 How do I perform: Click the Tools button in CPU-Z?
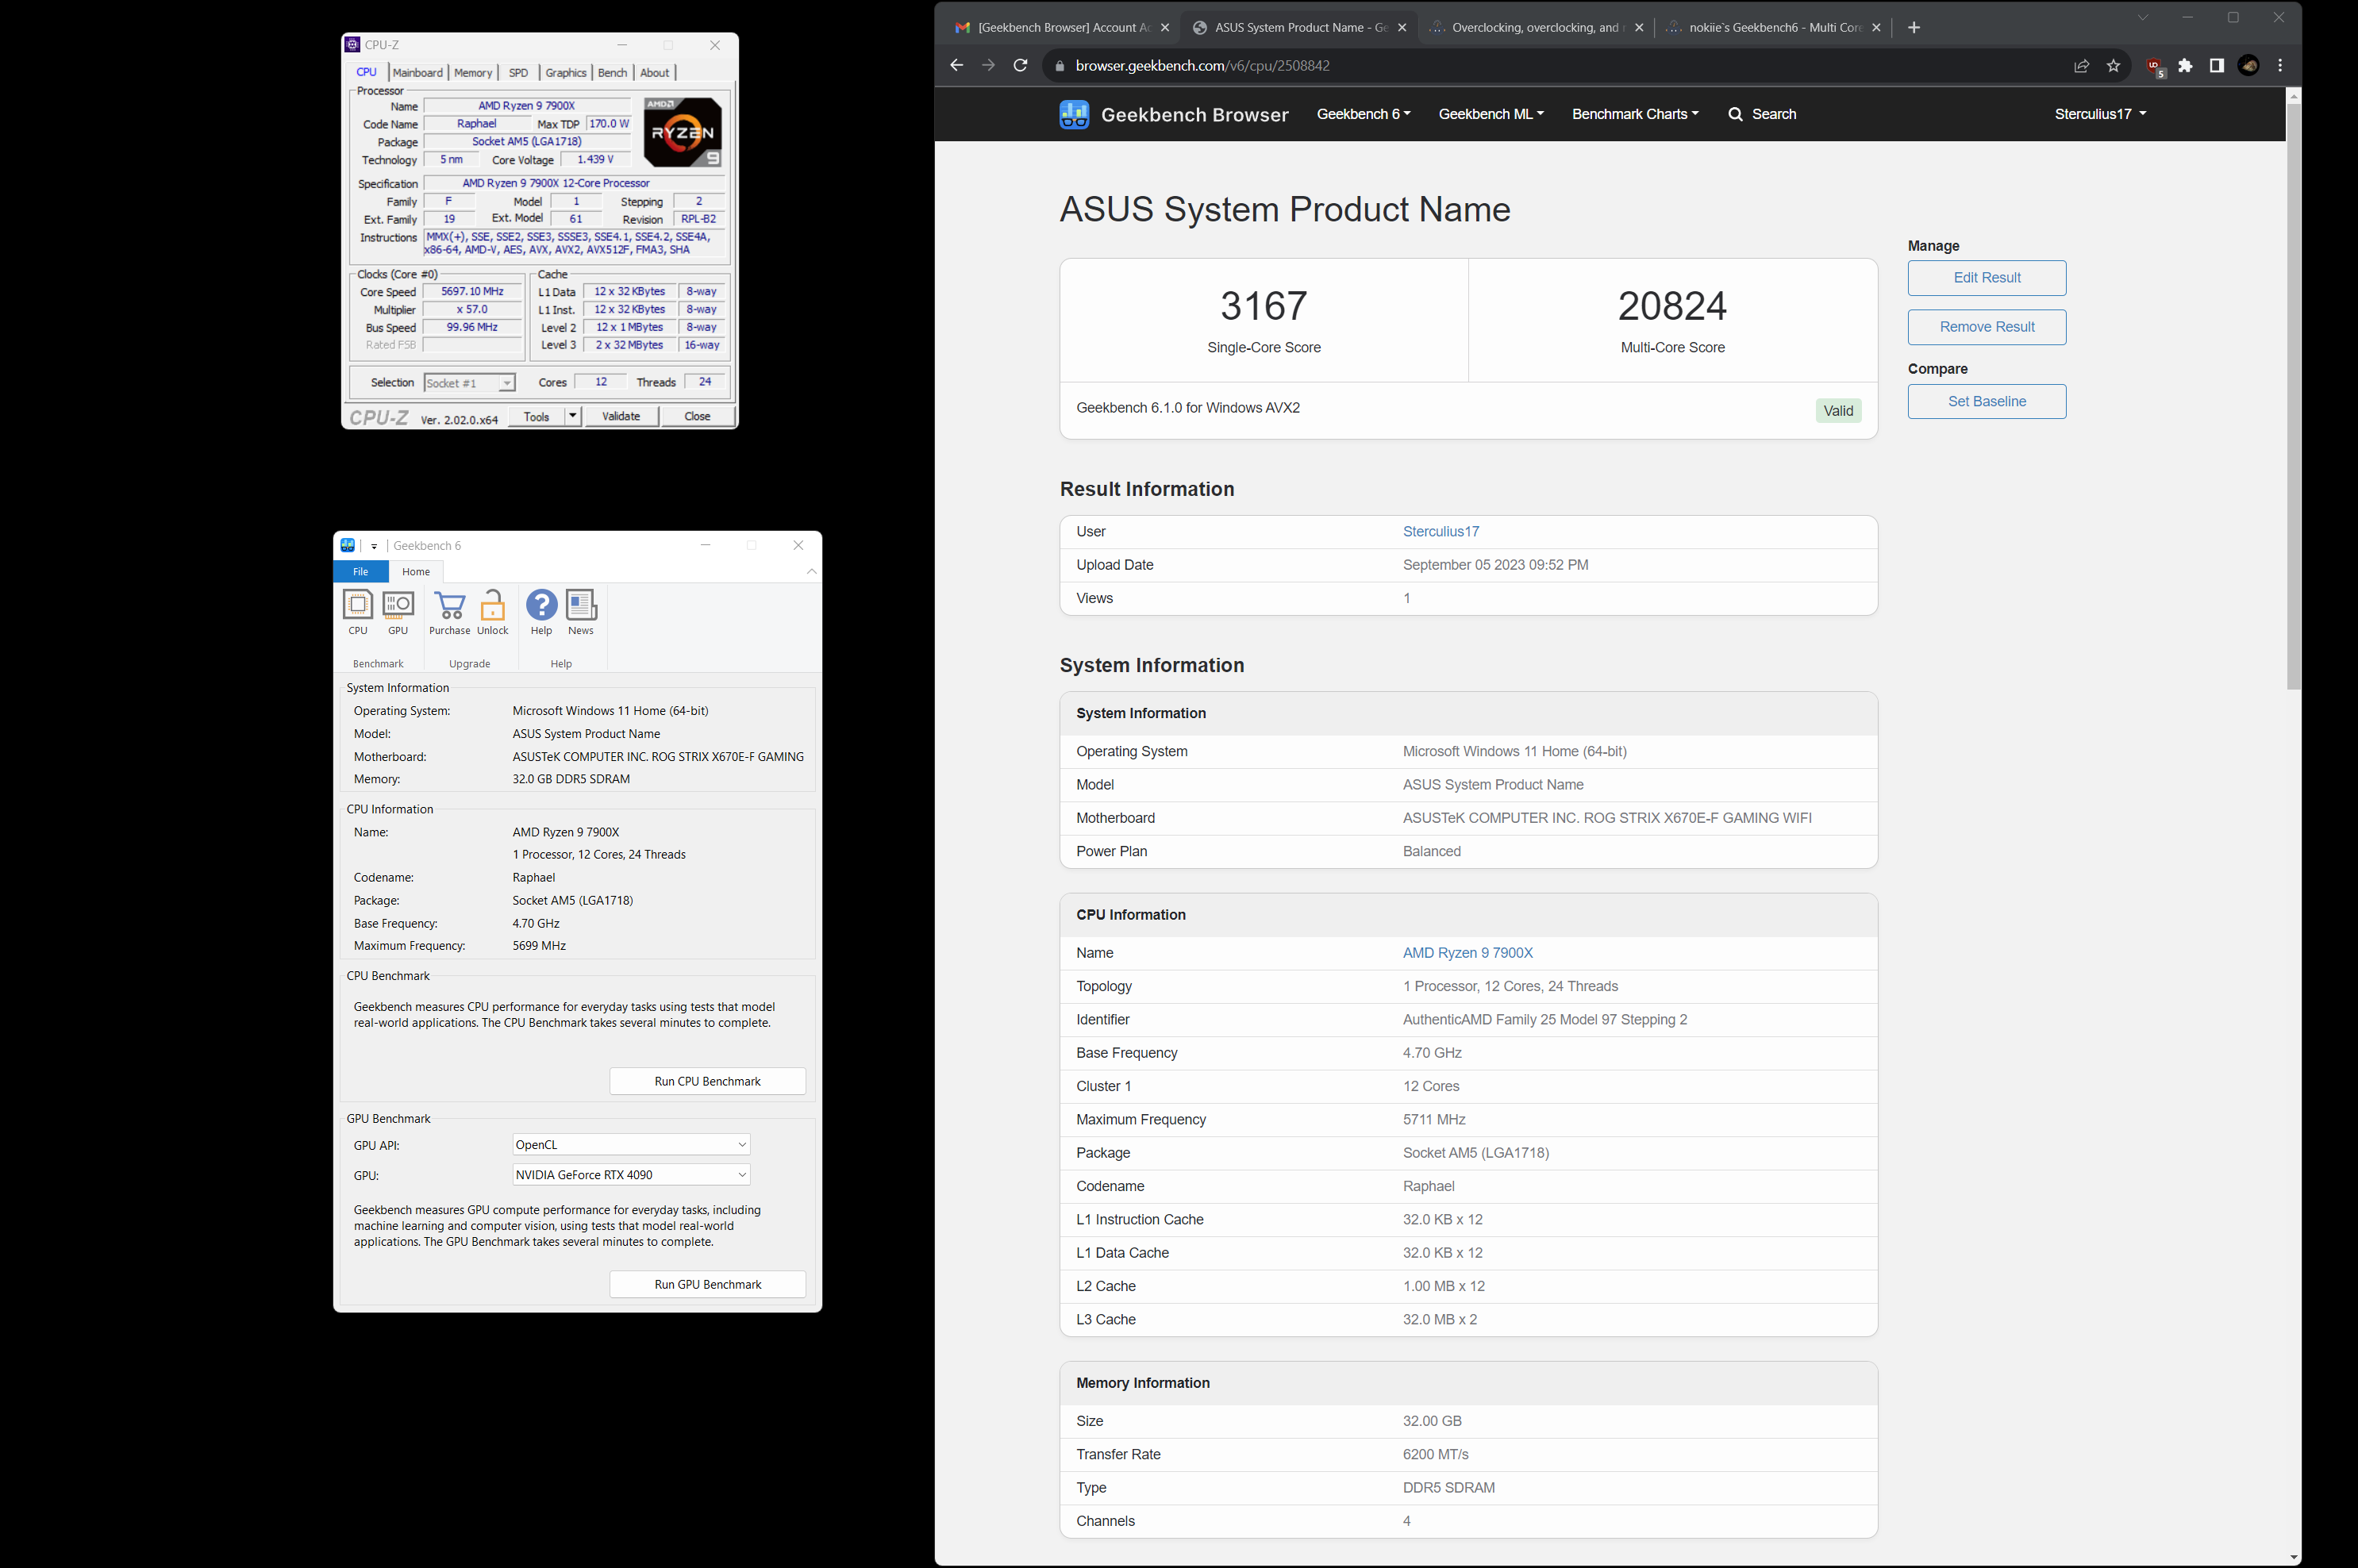[536, 416]
